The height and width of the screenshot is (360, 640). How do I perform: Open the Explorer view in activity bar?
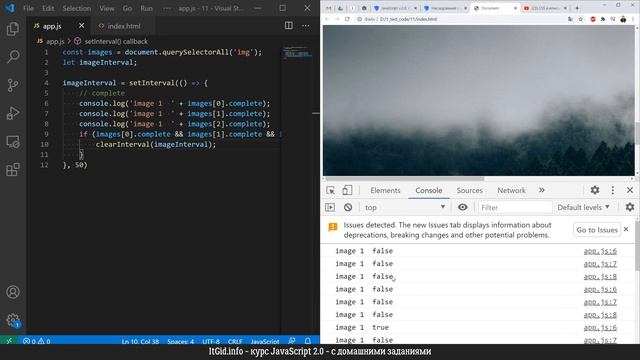pos(13,29)
